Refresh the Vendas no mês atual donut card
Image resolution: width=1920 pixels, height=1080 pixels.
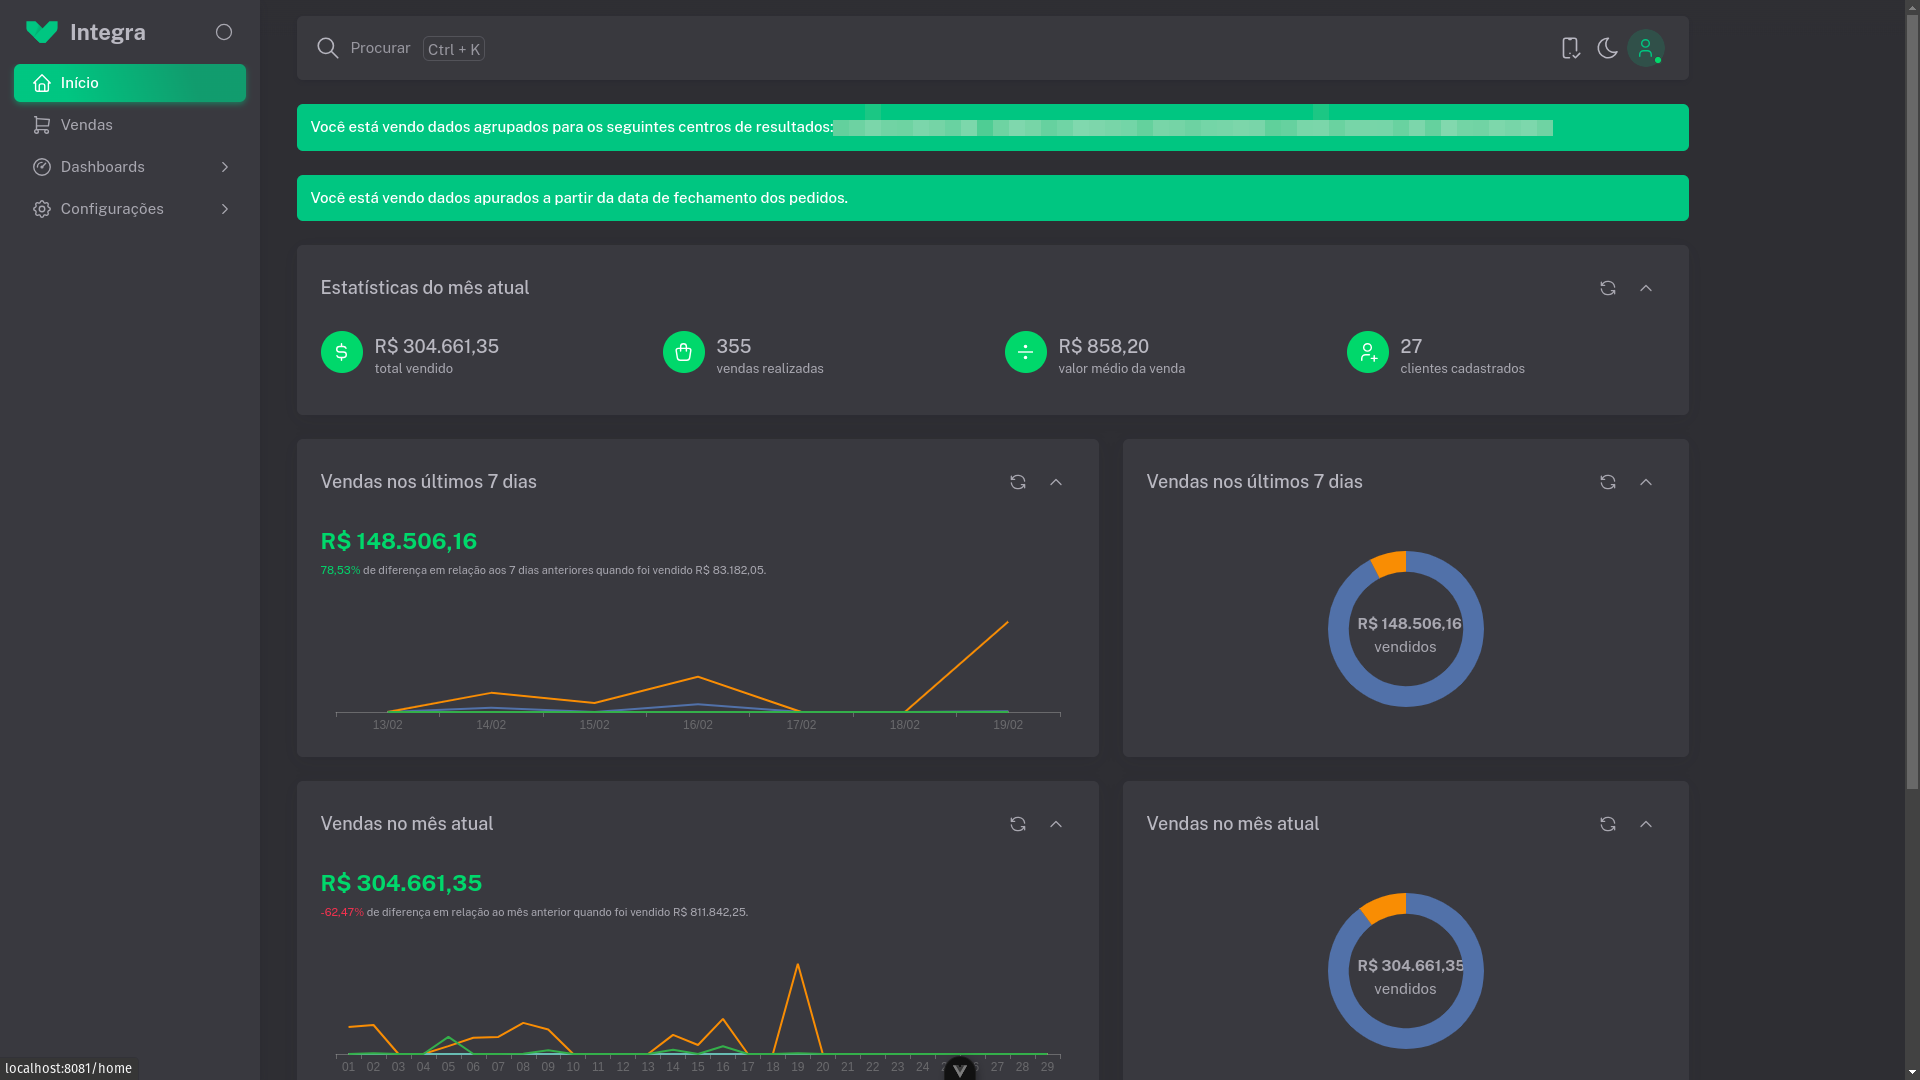point(1607,824)
